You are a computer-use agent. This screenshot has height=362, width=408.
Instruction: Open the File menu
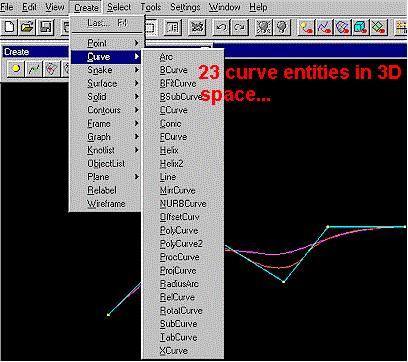(7, 7)
